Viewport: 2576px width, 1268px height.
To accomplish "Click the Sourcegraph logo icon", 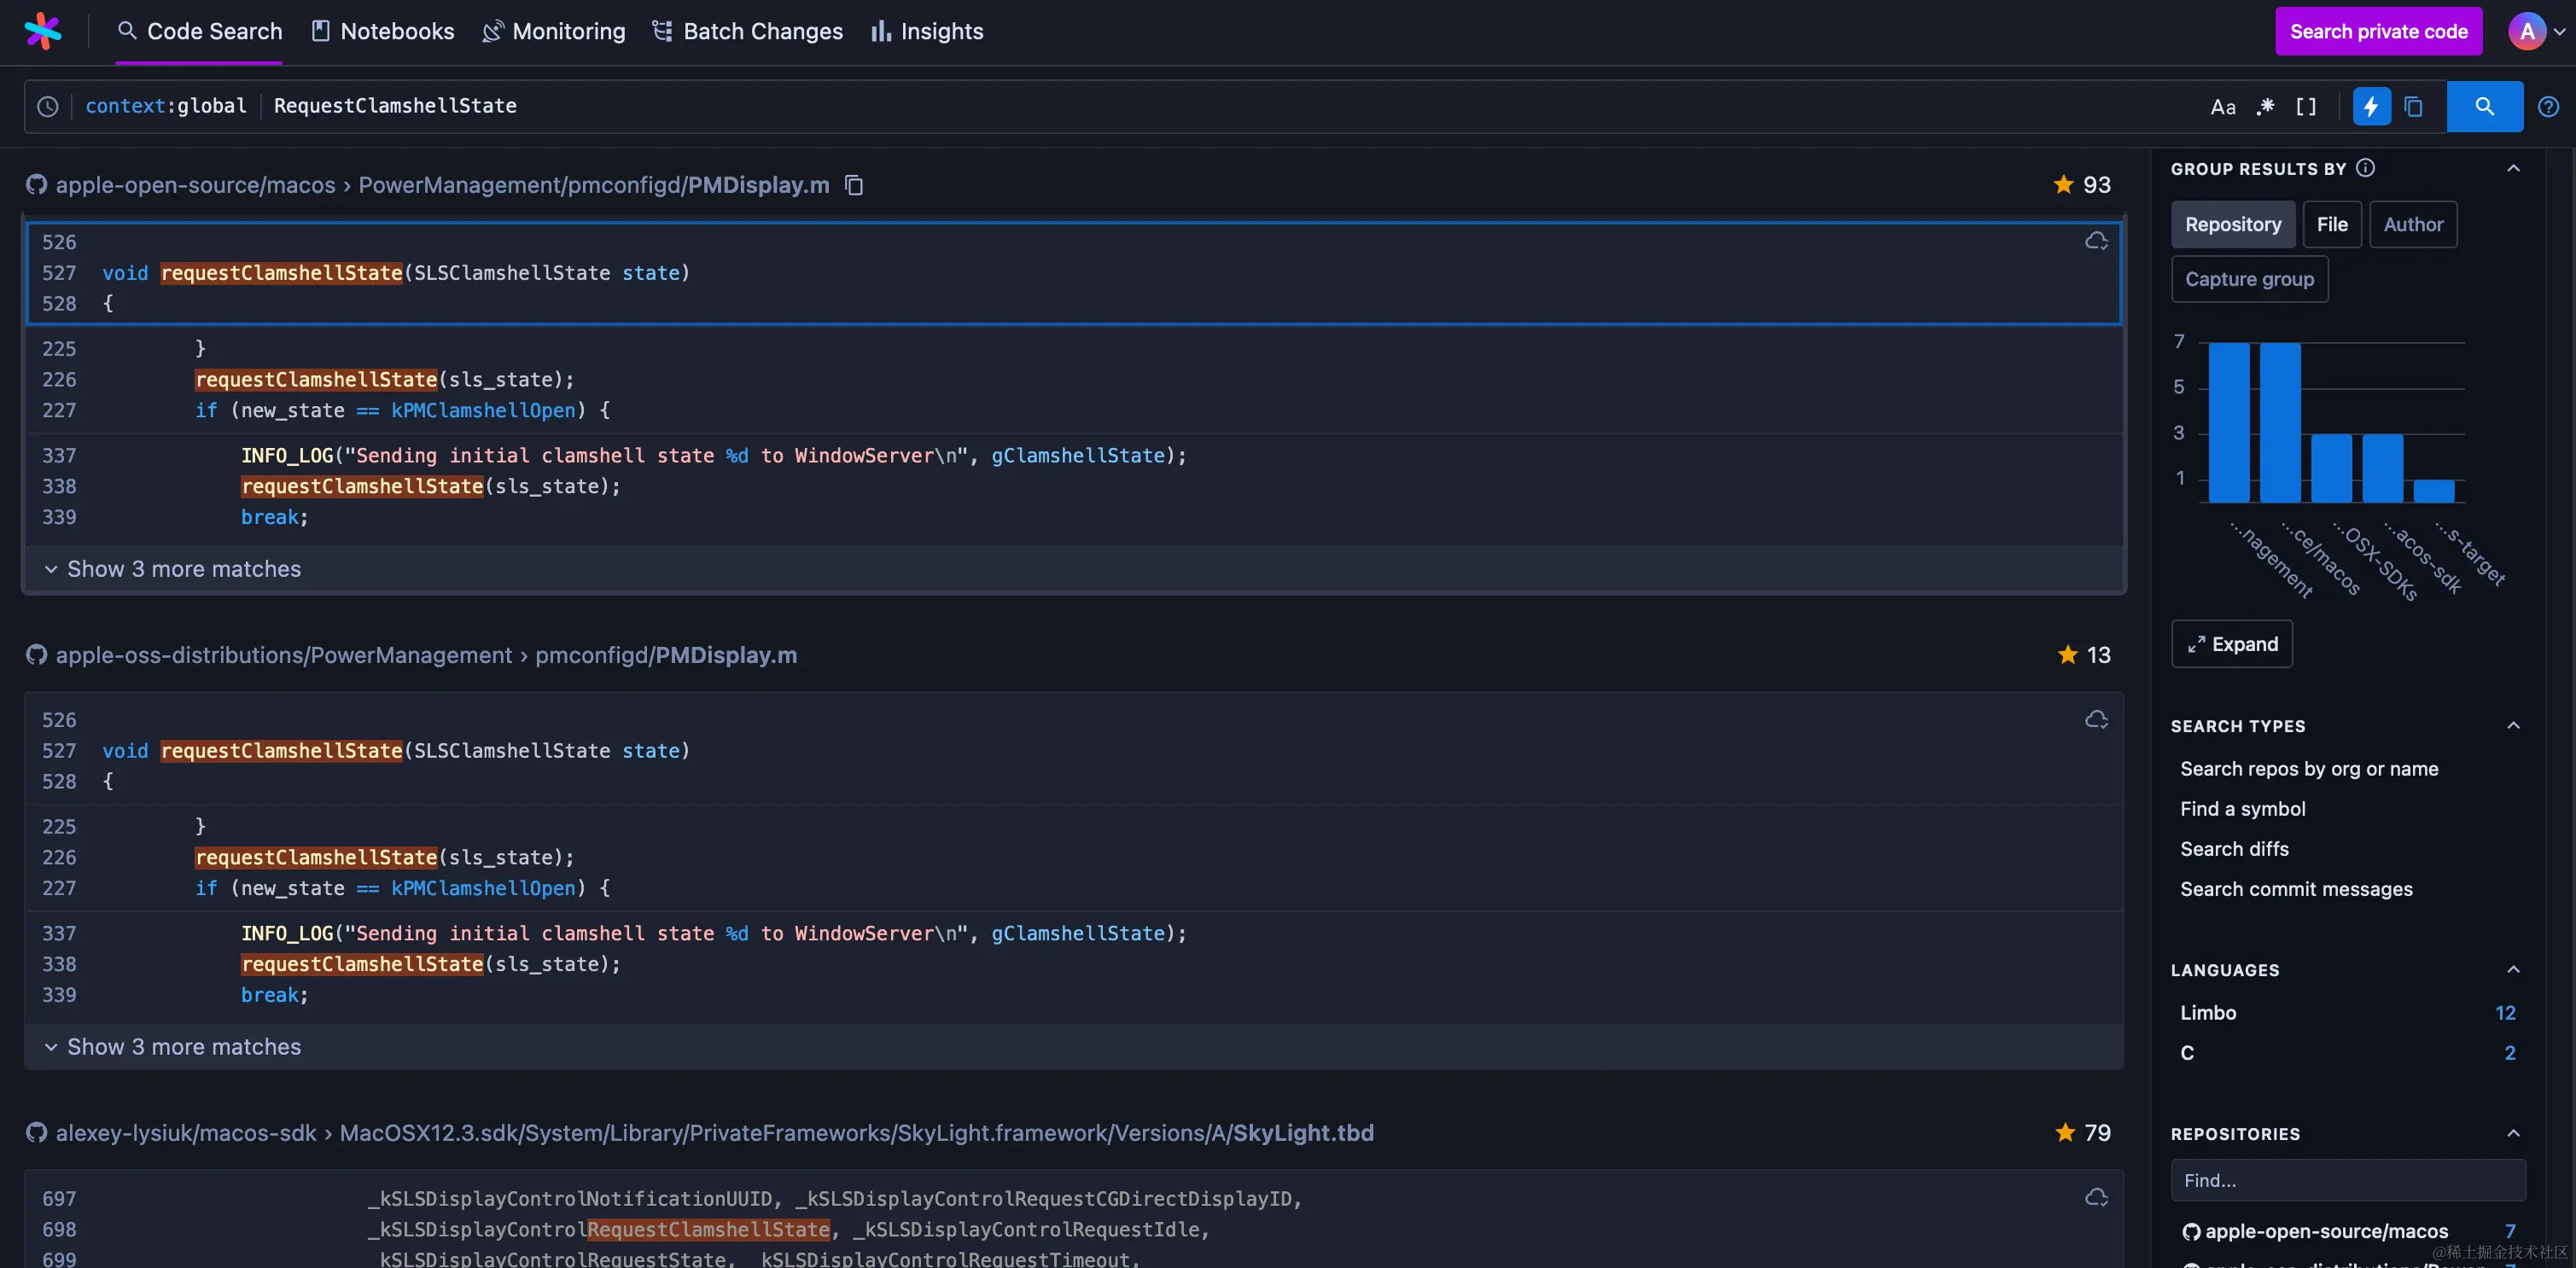I will [x=42, y=31].
